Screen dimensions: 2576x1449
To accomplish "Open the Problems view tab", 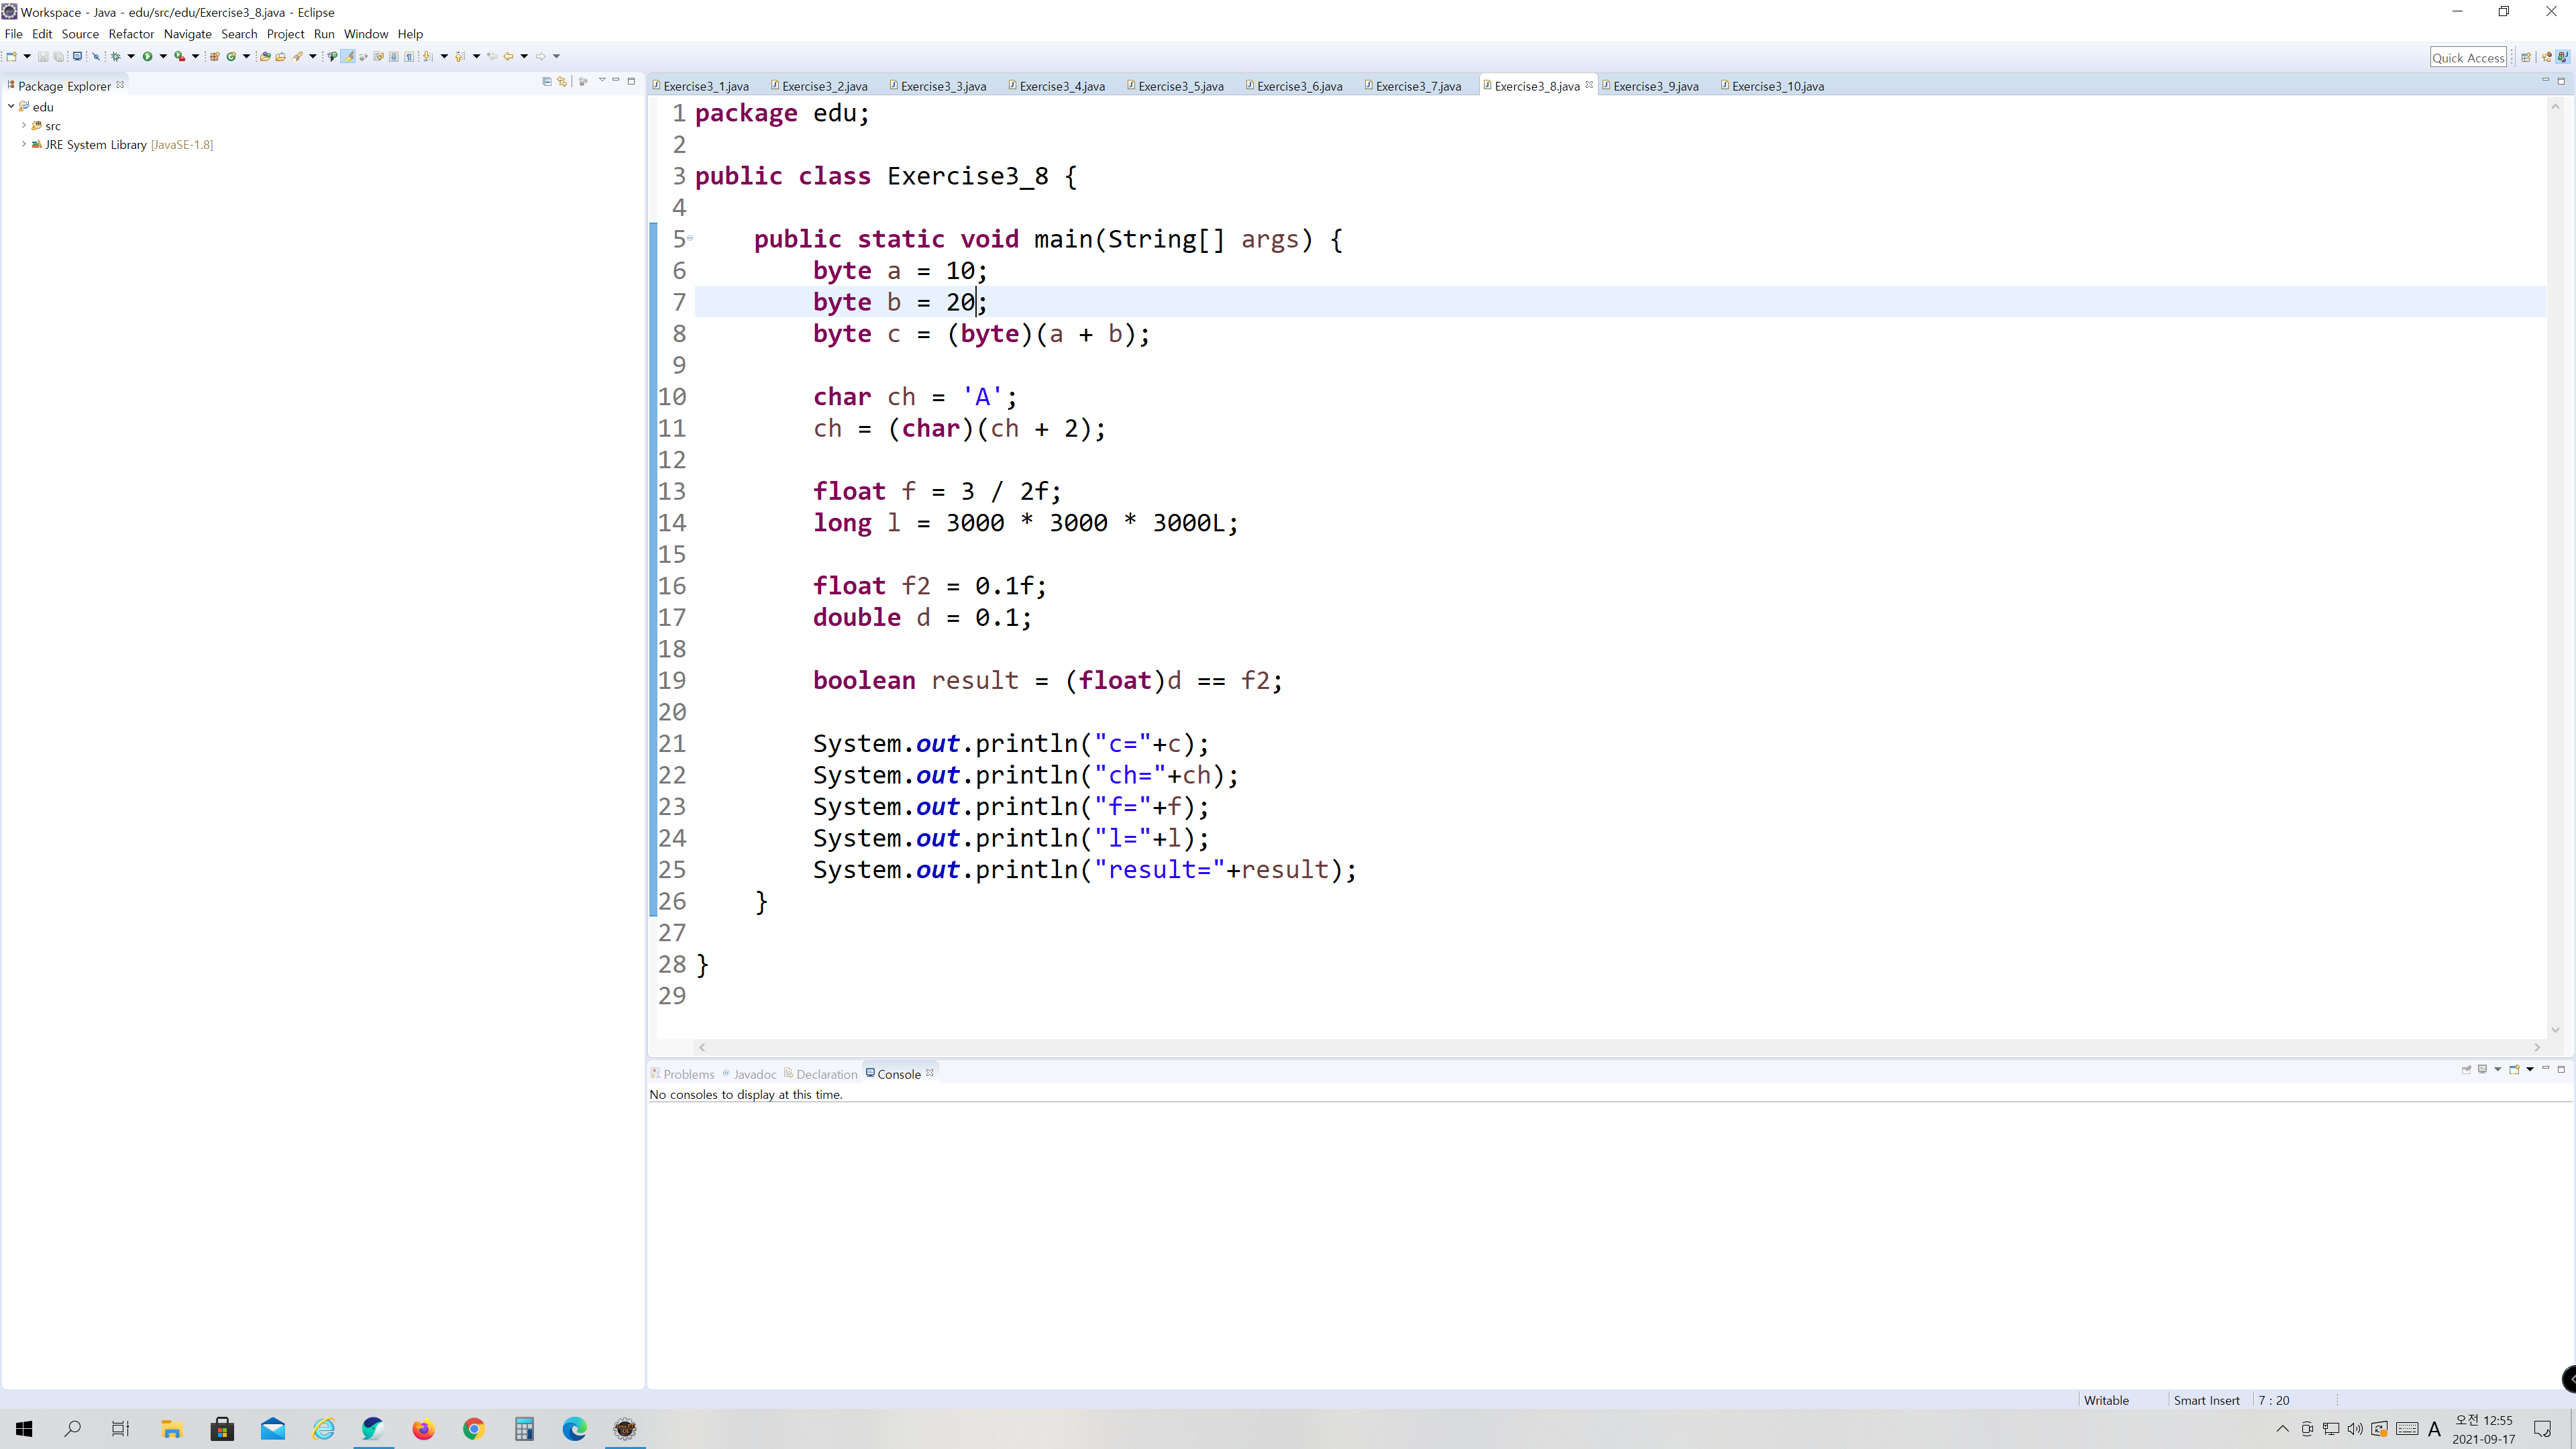I will pyautogui.click(x=688, y=1074).
